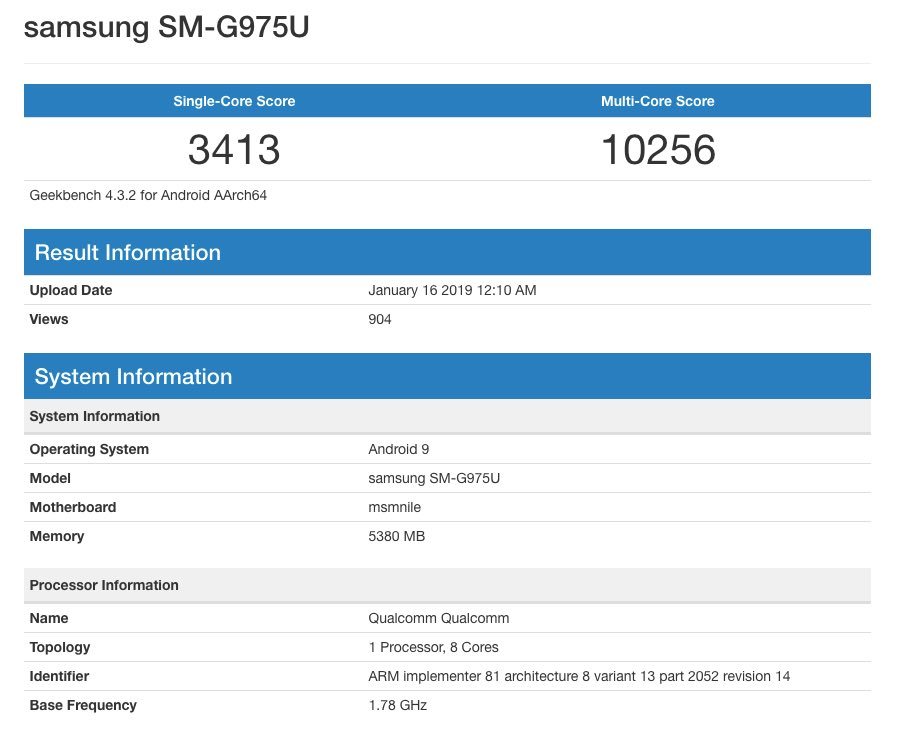Select the ARM implementer Identifier value
The width and height of the screenshot is (898, 734).
click(x=579, y=676)
